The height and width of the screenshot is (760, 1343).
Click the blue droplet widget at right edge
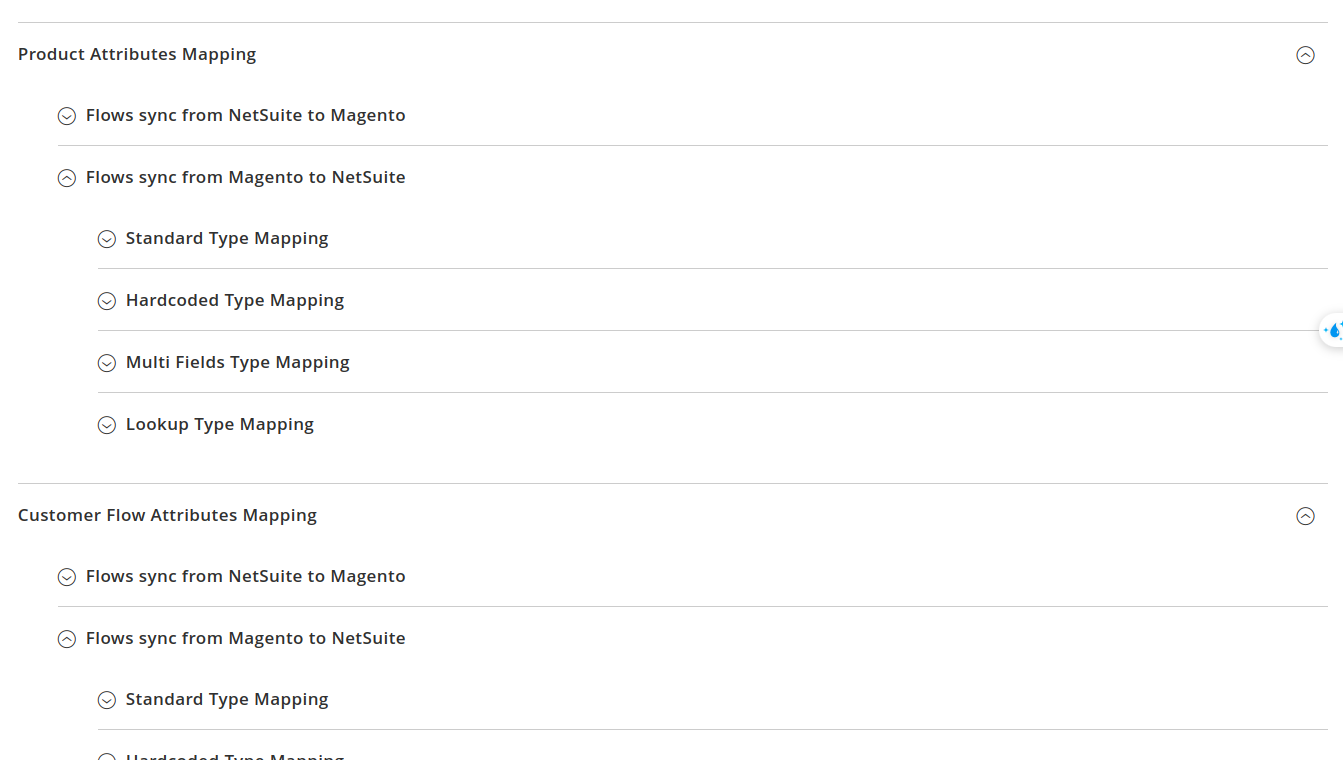(1333, 330)
